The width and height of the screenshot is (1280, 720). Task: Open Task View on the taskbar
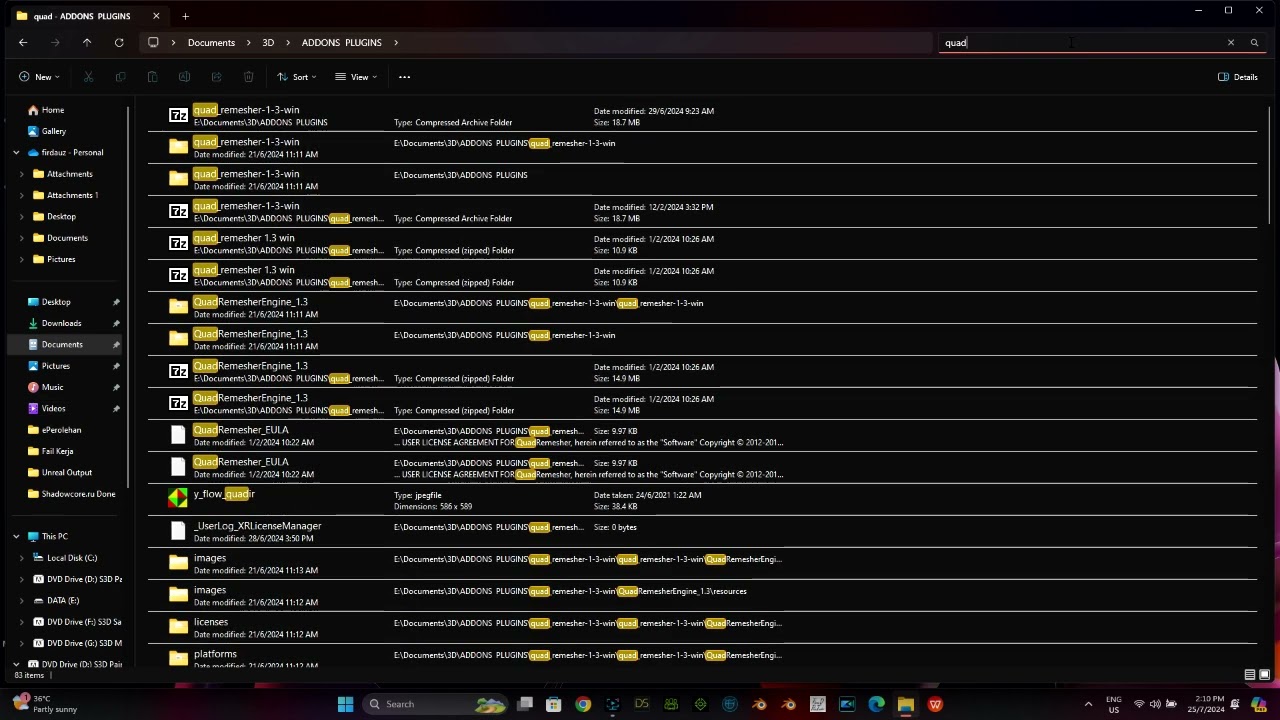[x=525, y=704]
